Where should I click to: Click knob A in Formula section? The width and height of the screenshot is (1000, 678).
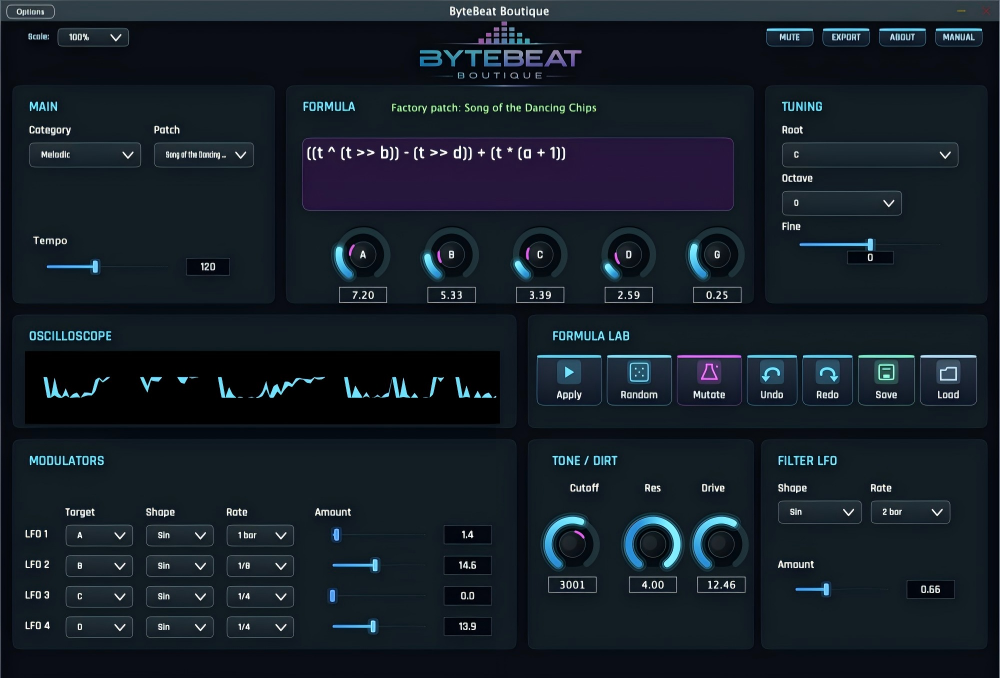pos(362,255)
